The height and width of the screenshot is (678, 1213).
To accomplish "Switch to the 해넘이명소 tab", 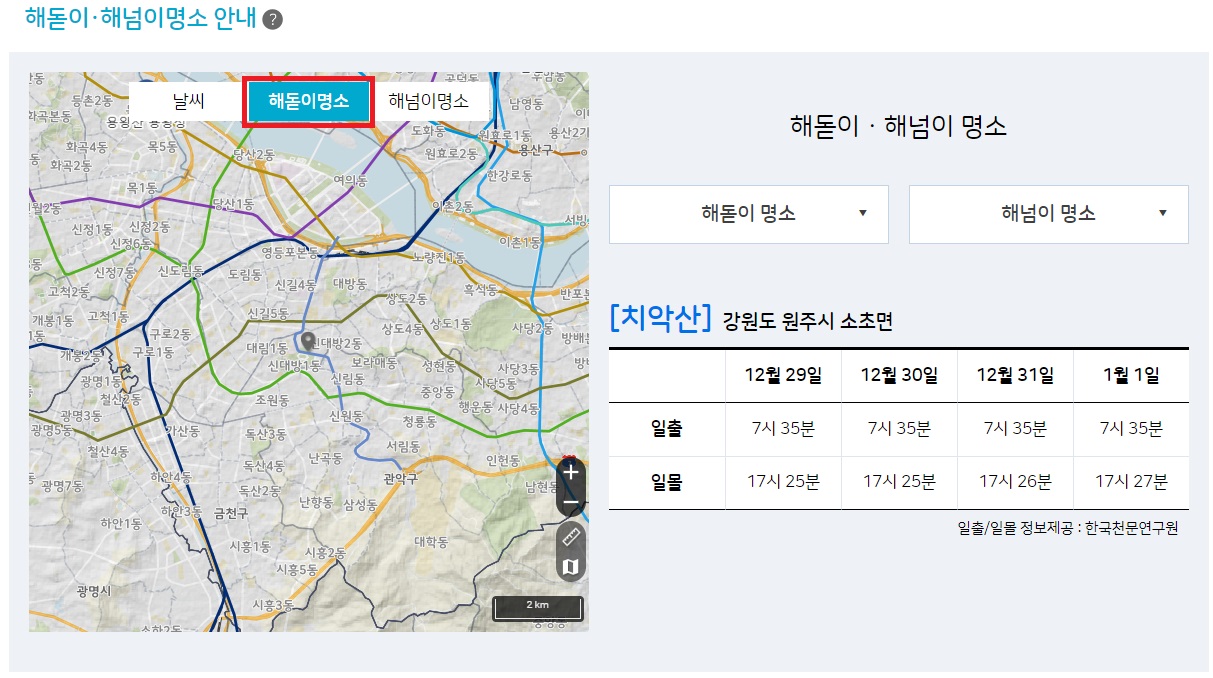I will [x=430, y=101].
